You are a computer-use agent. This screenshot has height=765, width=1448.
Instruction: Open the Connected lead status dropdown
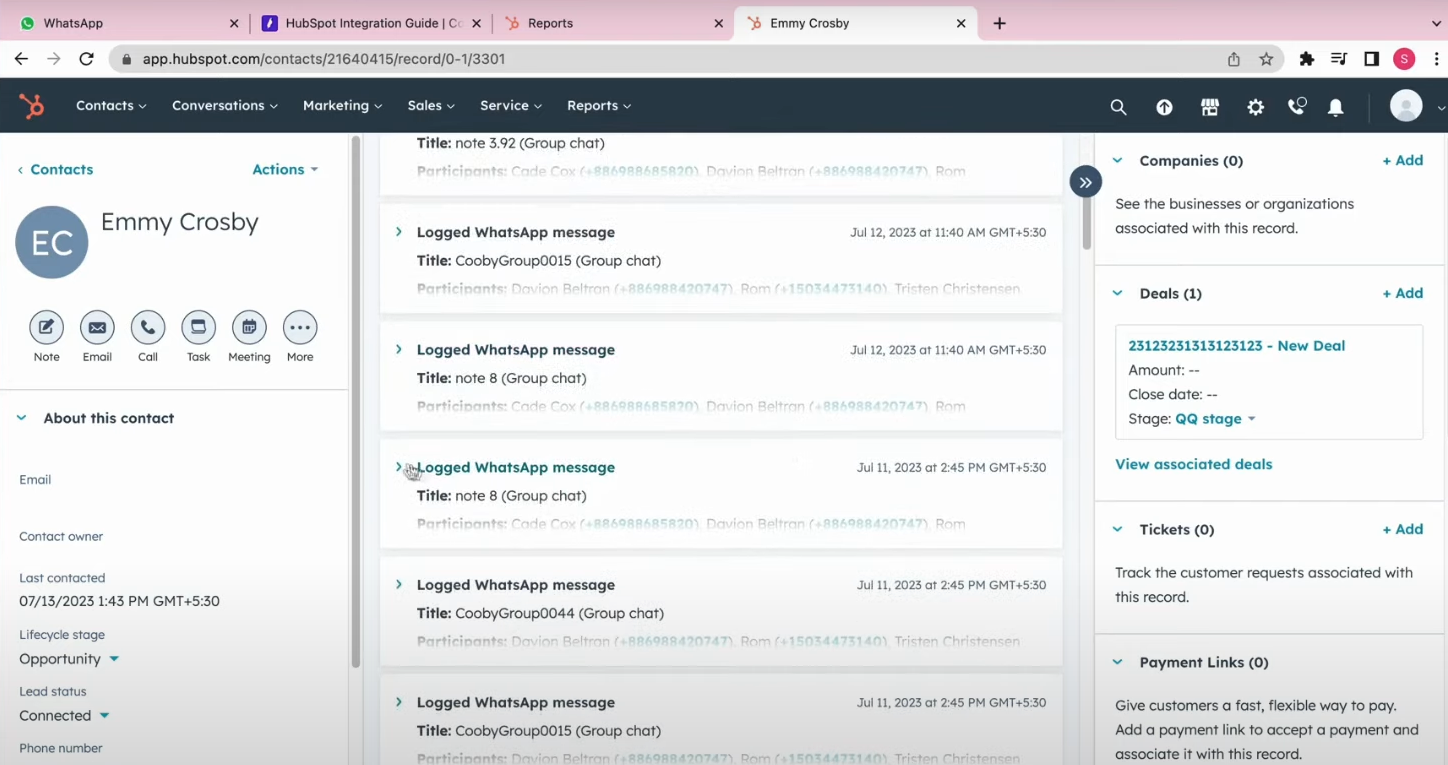pyautogui.click(x=62, y=715)
